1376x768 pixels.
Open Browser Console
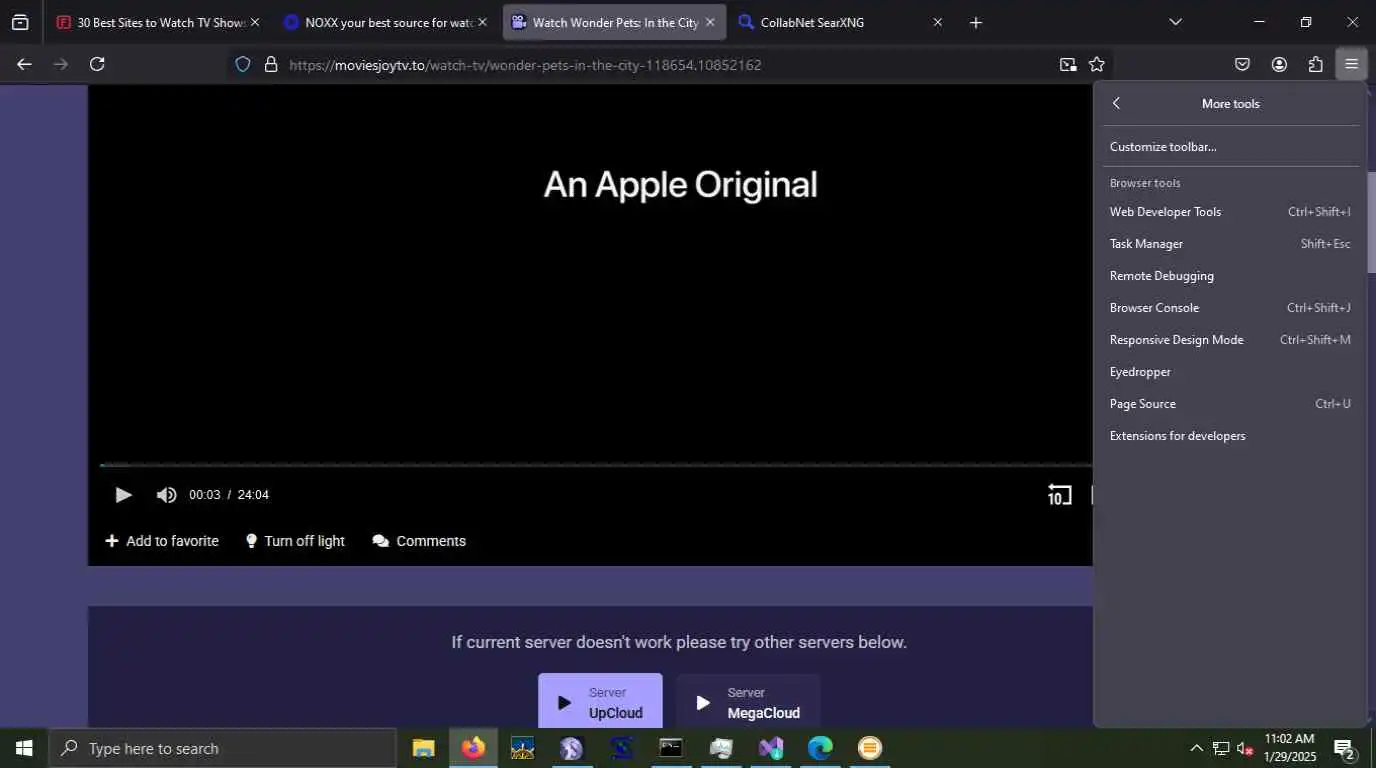(1230, 308)
